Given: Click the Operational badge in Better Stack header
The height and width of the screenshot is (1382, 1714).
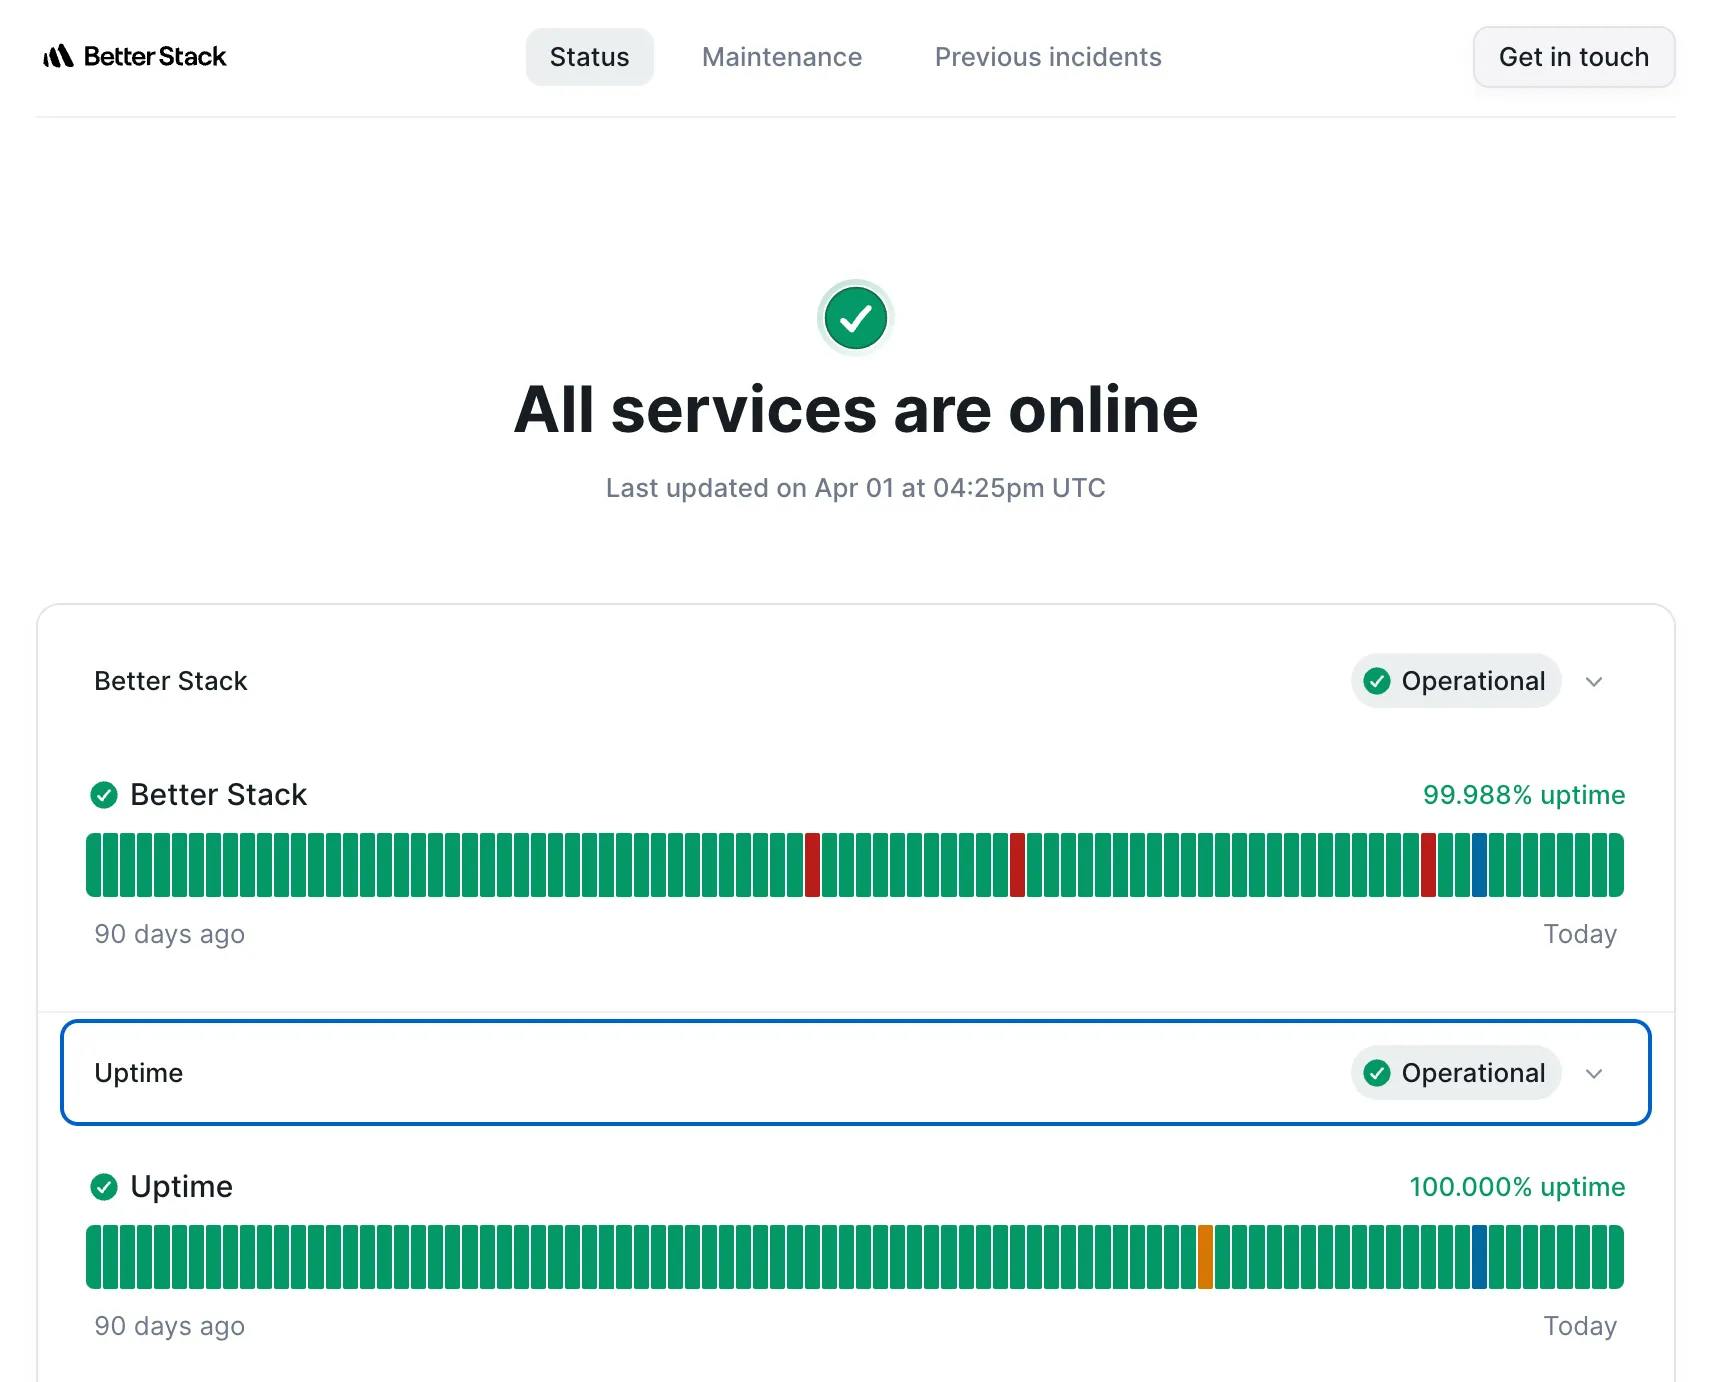Looking at the screenshot, I should pos(1456,681).
